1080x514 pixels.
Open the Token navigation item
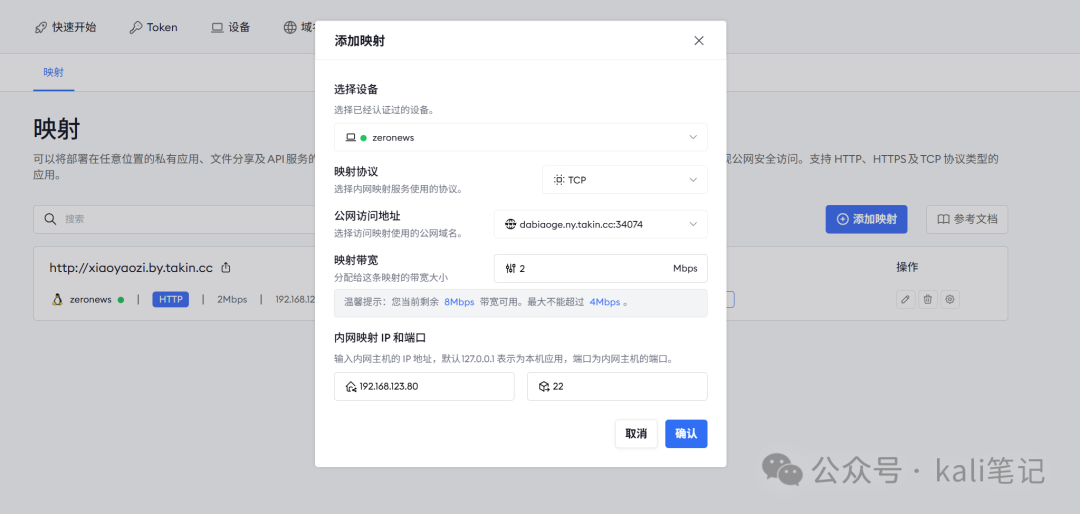[x=153, y=27]
